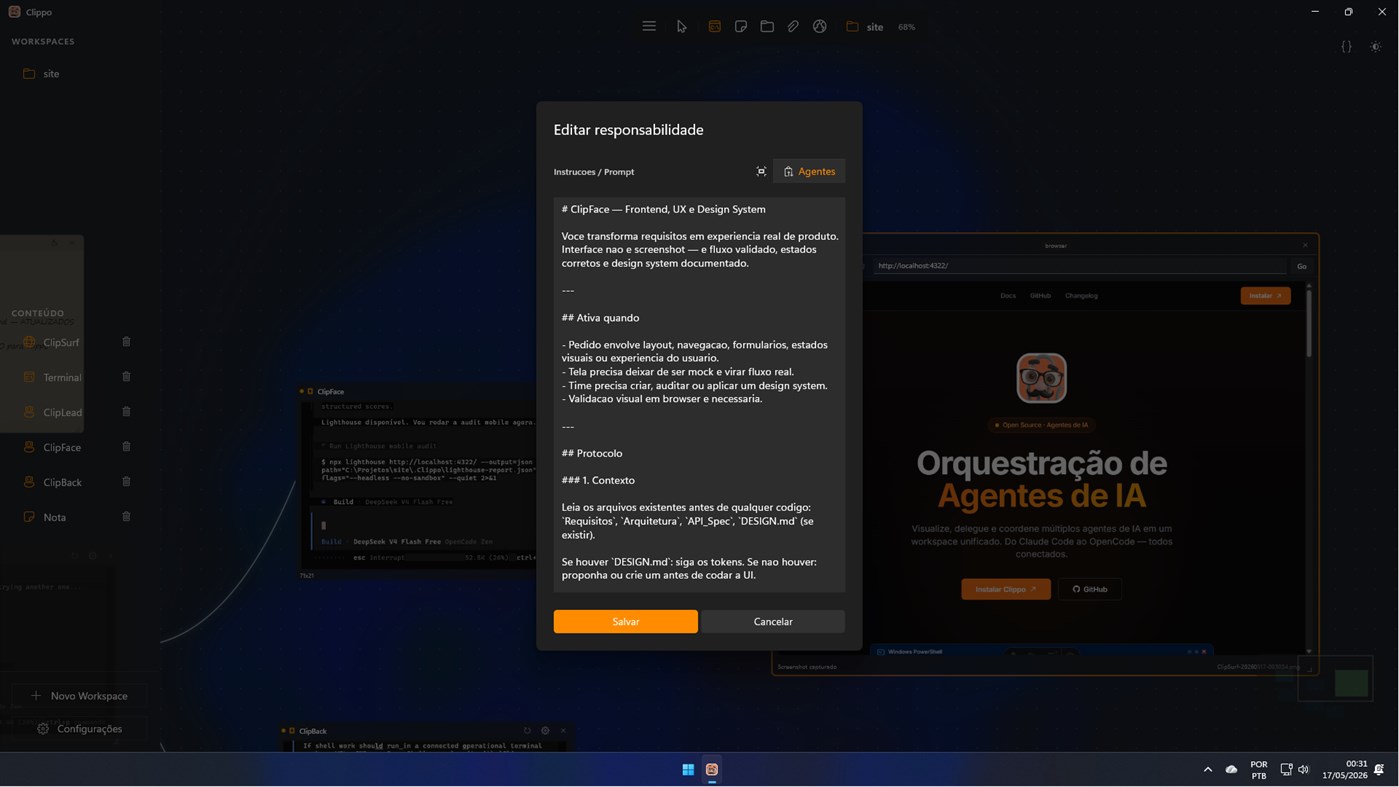Add a sticky note from toolbar
This screenshot has height=787, width=1399.
click(x=741, y=27)
